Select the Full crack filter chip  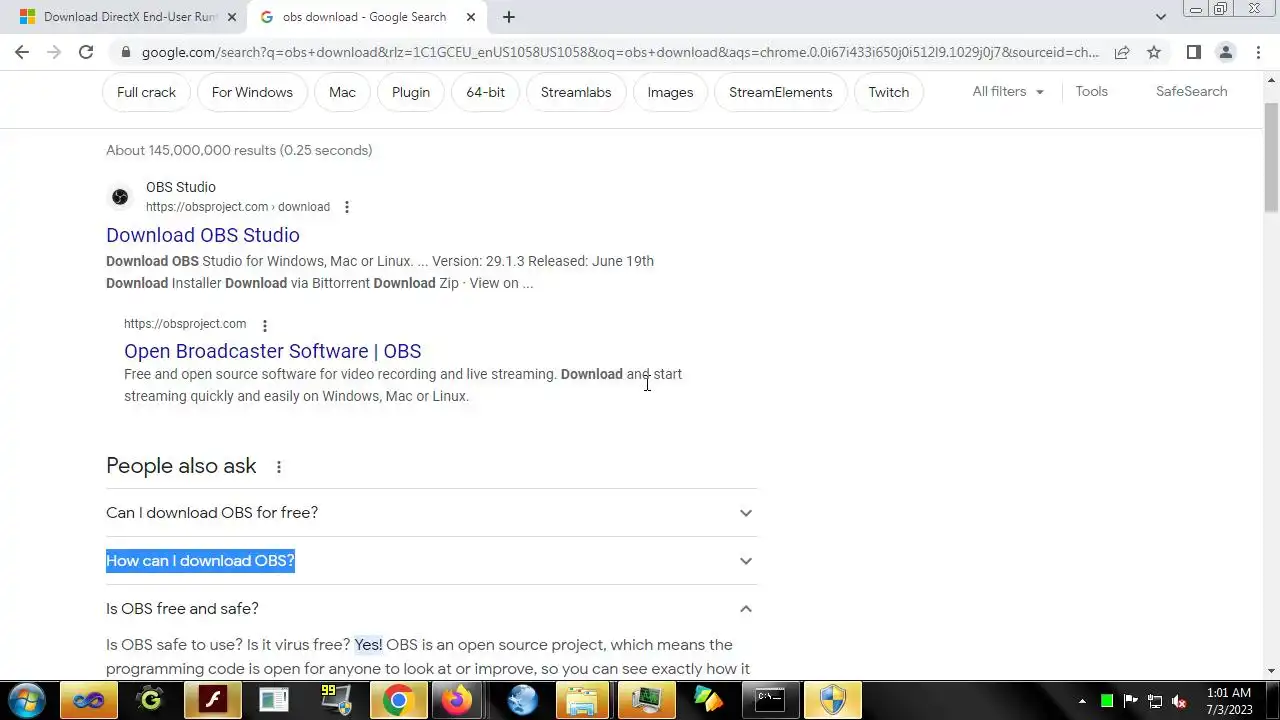point(146,92)
